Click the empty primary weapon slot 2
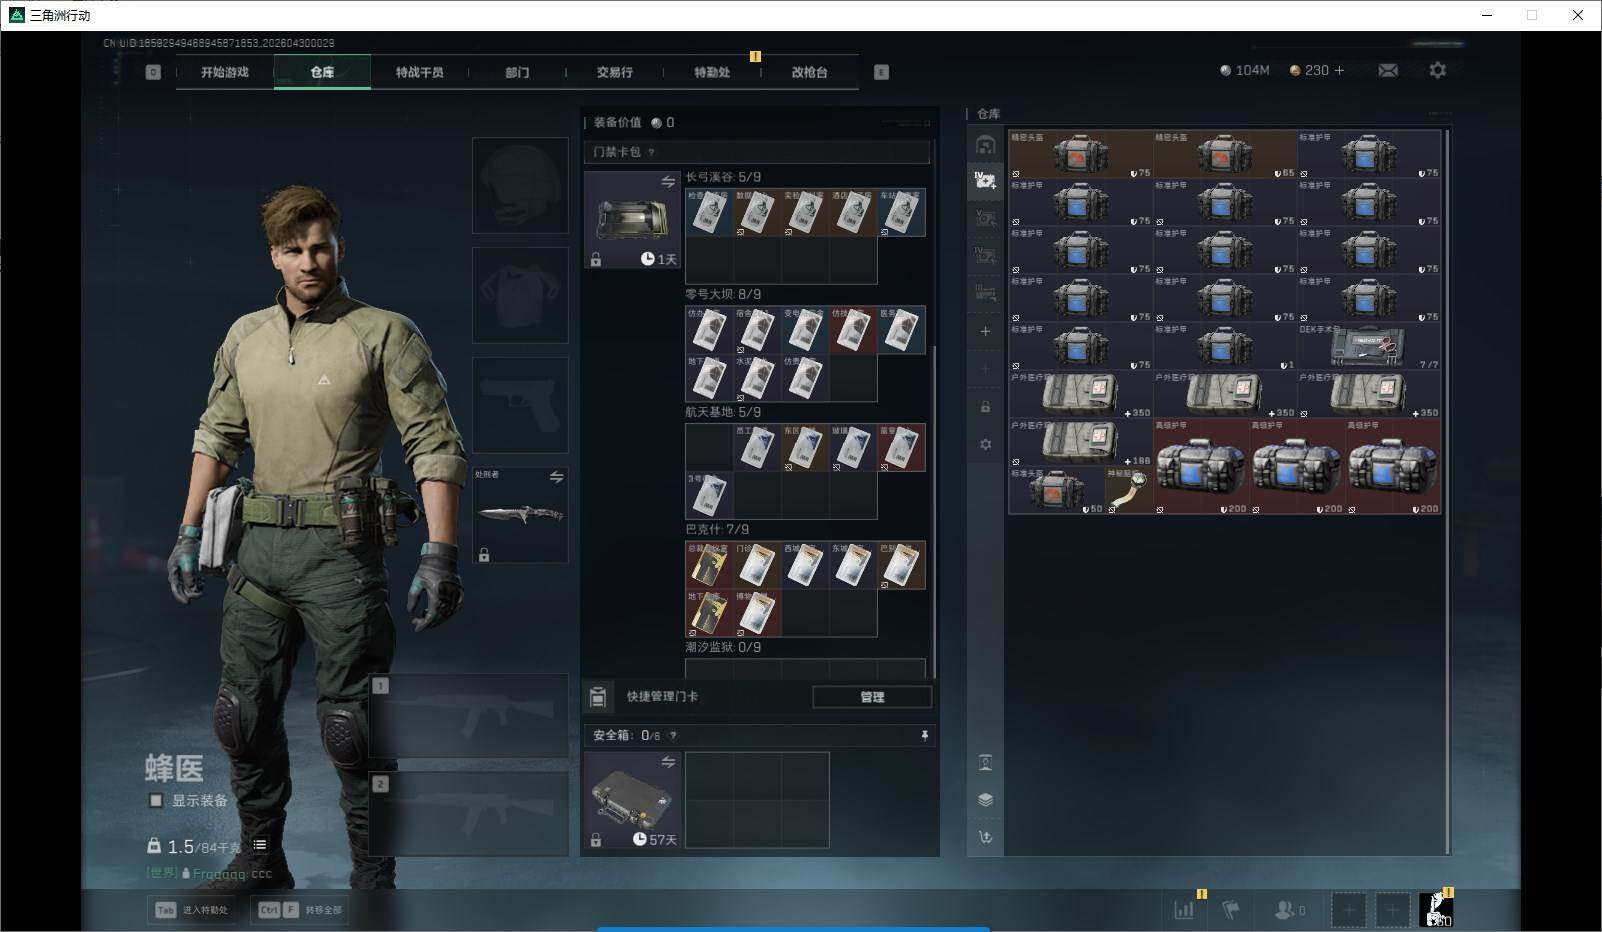The height and width of the screenshot is (932, 1602). (x=469, y=813)
